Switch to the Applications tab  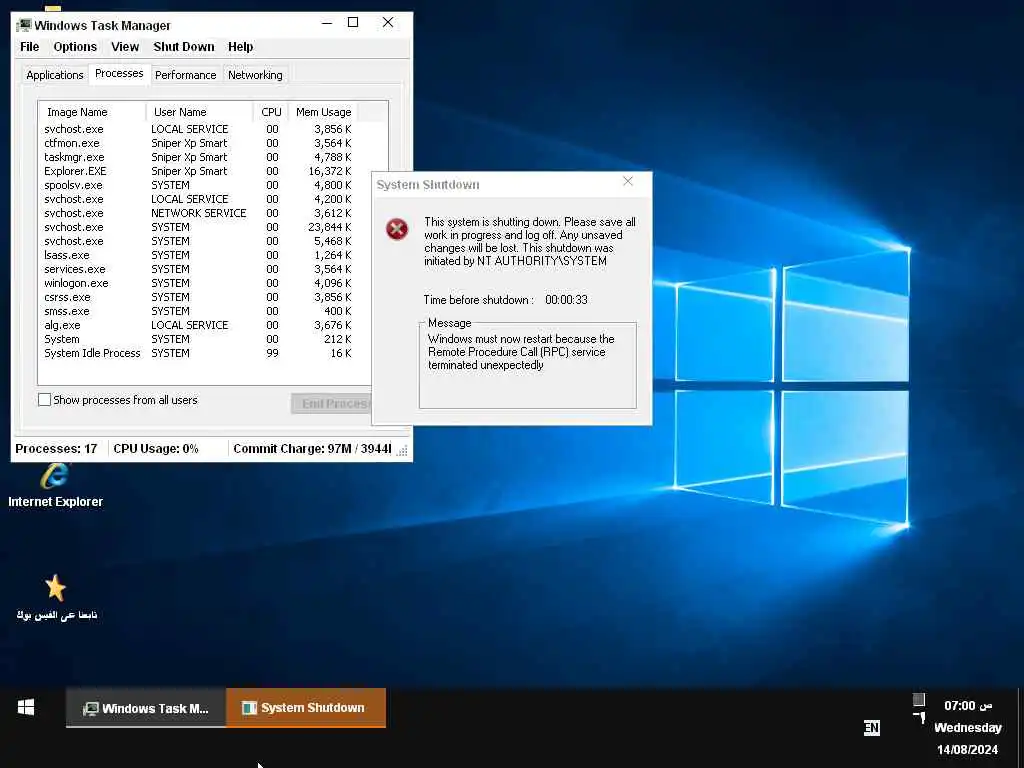click(x=55, y=75)
